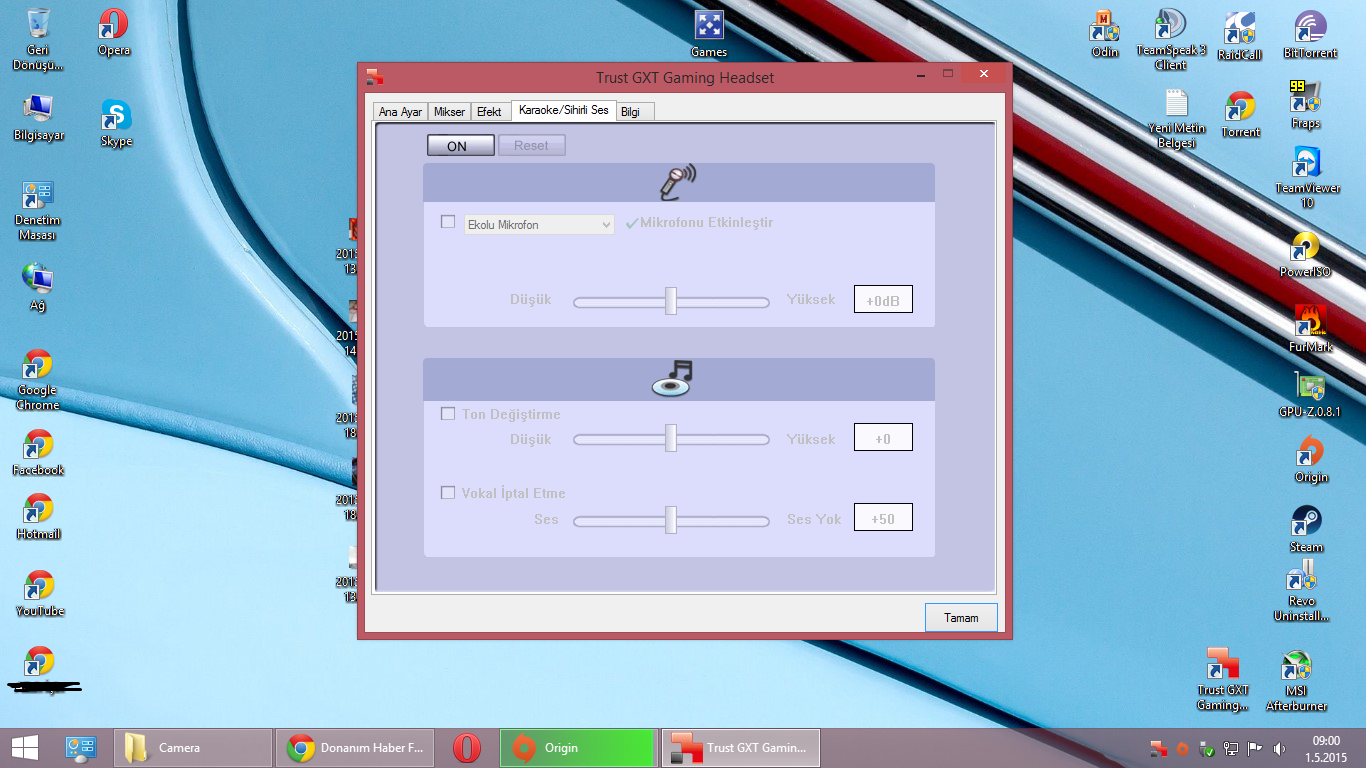
Task: Open the Hotmail desktop shortcut
Action: [x=38, y=516]
